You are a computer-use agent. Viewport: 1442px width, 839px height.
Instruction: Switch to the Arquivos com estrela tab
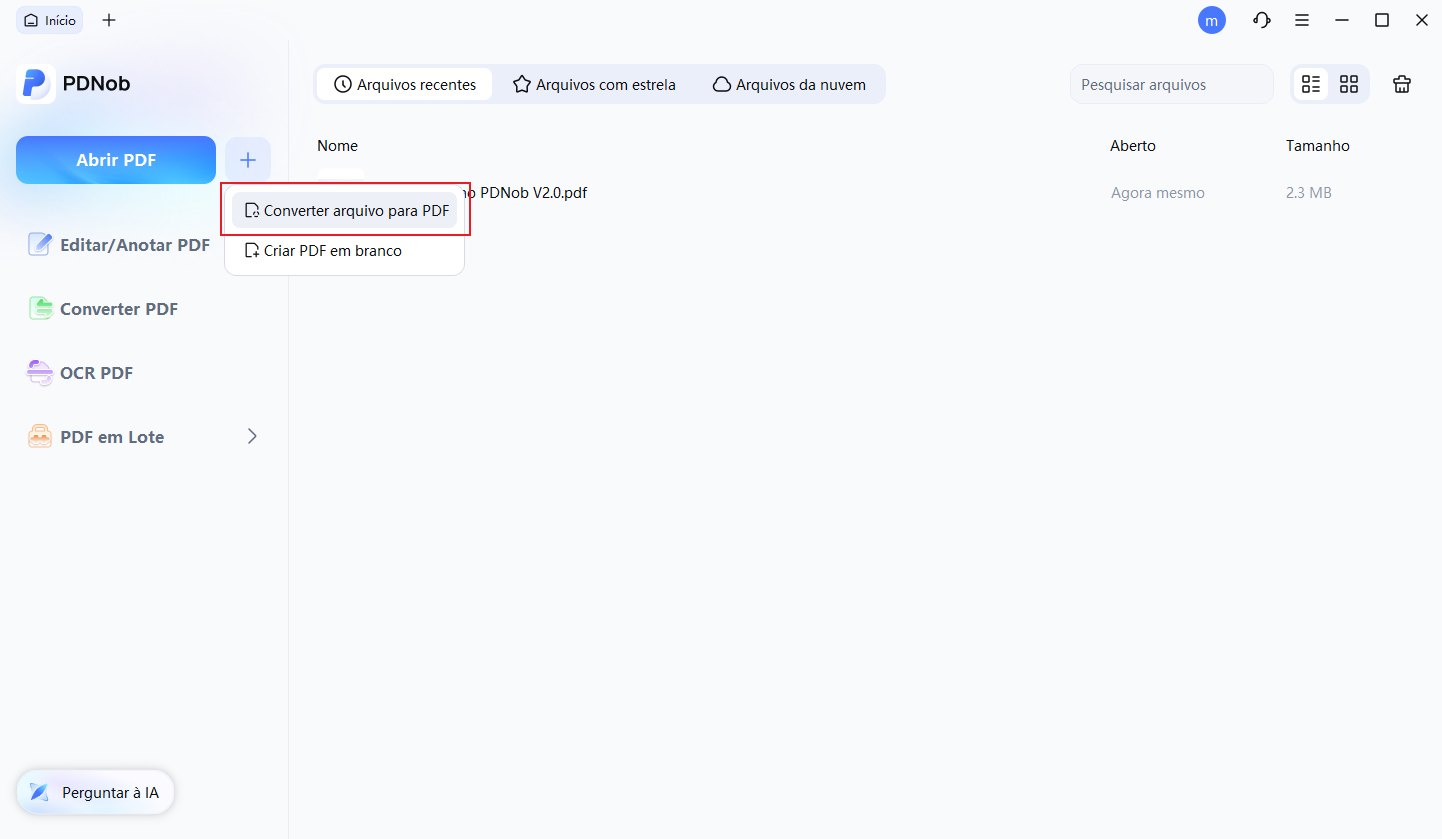pyautogui.click(x=594, y=84)
